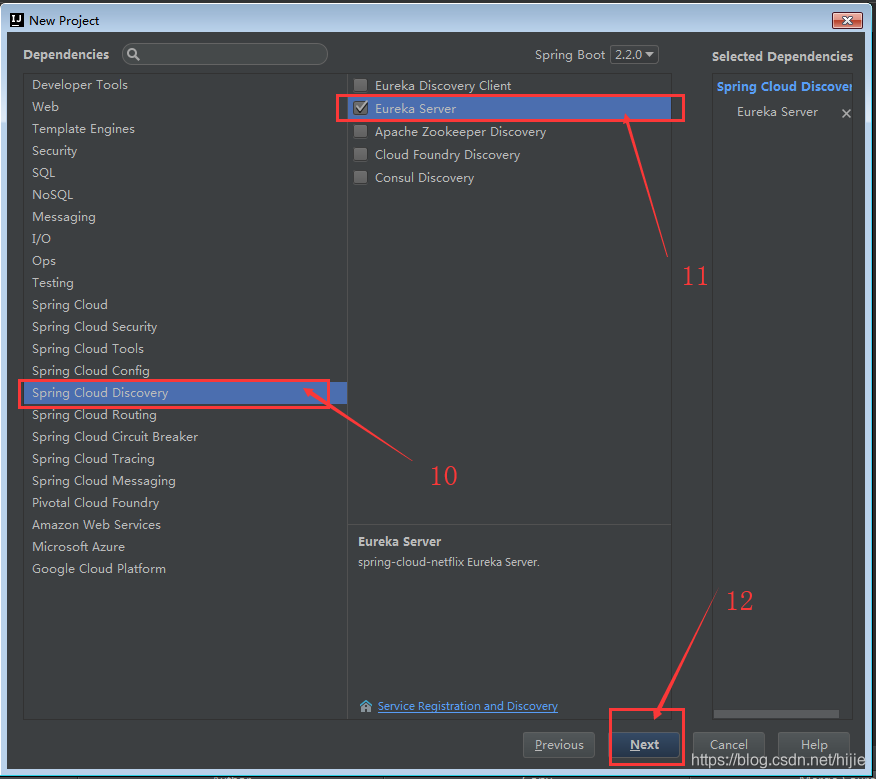Select the Ops category
The image size is (876, 779).
click(x=185, y=260)
